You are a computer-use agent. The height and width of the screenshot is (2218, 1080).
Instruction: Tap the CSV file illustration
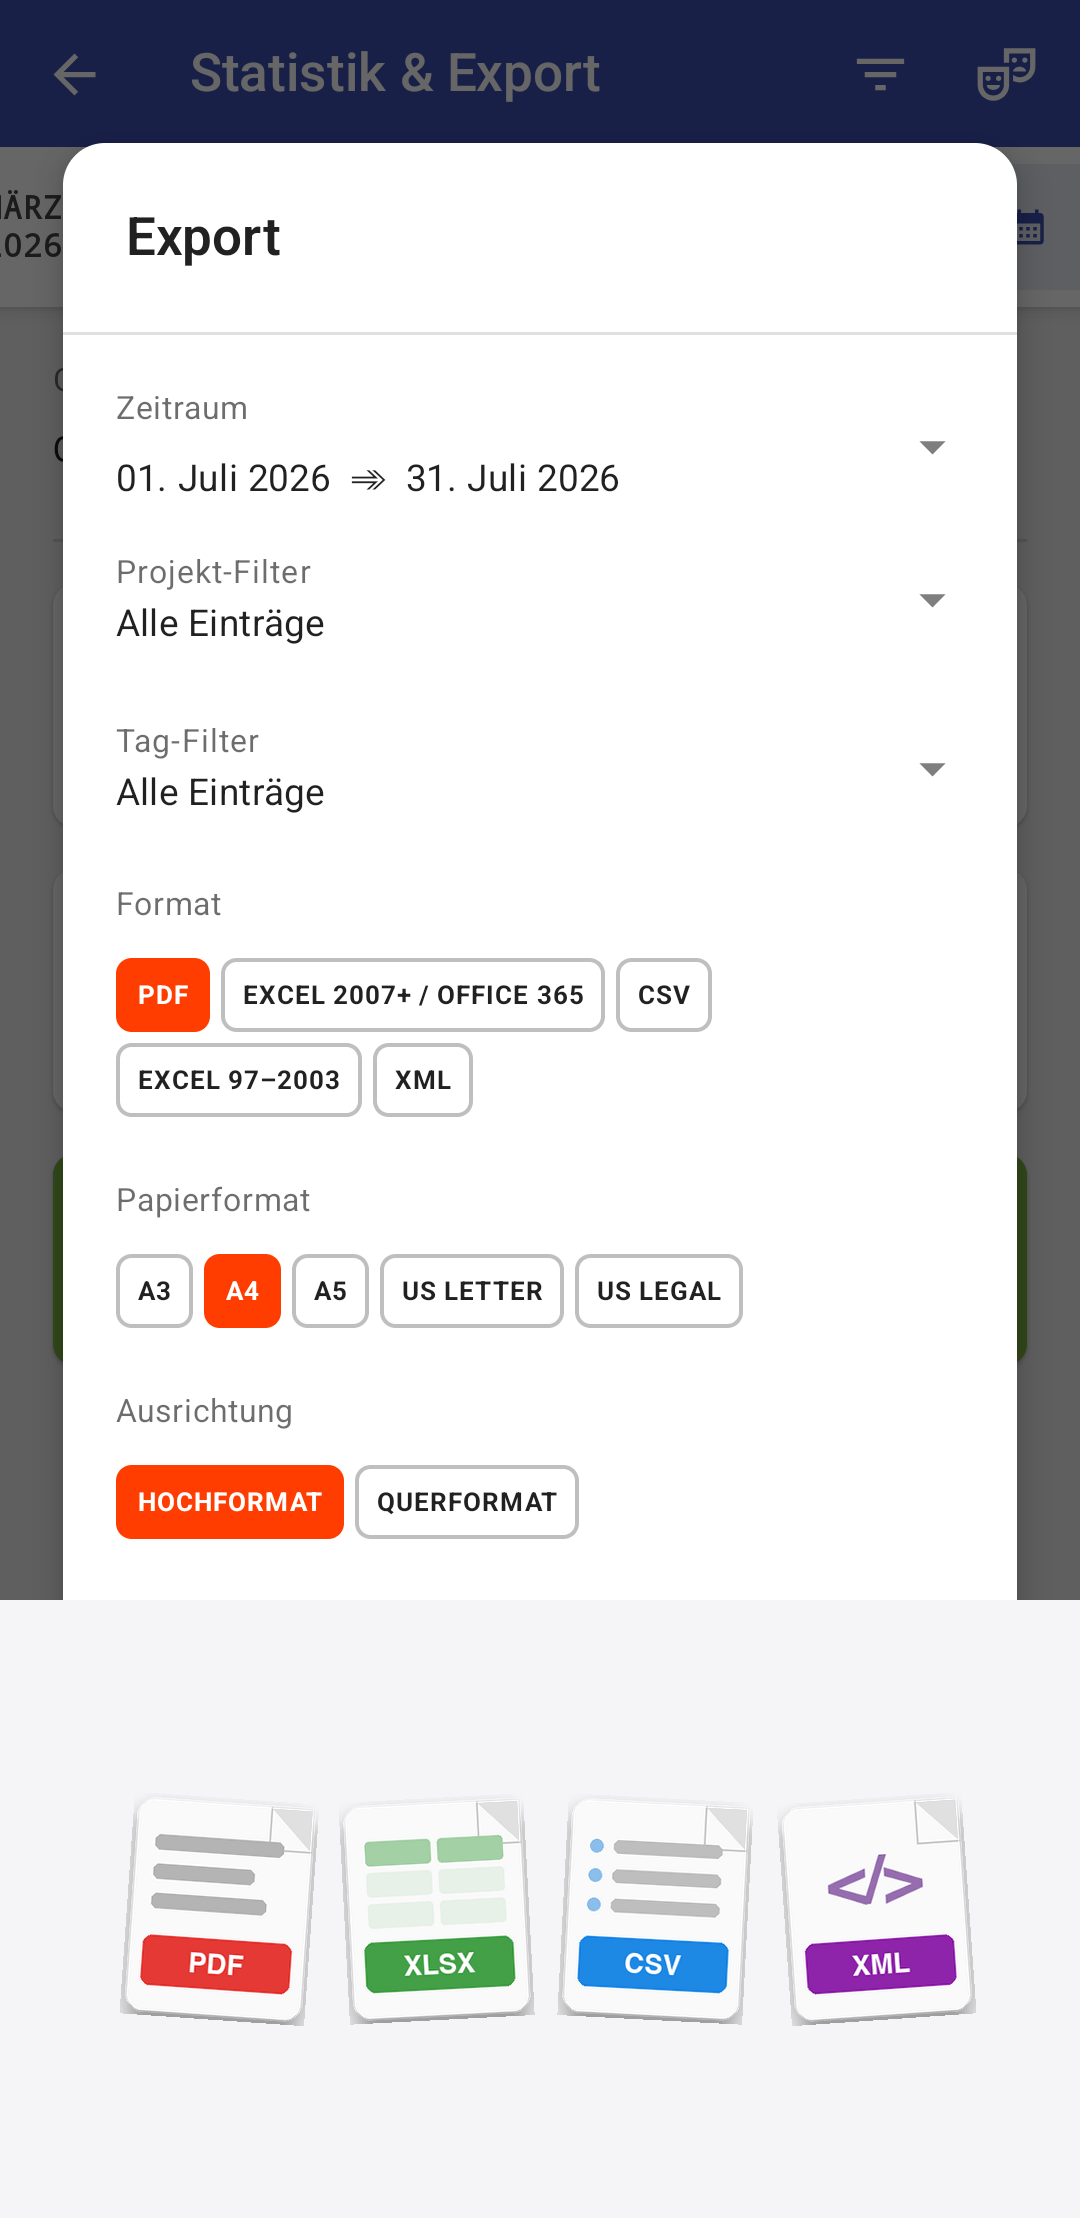(x=655, y=1910)
